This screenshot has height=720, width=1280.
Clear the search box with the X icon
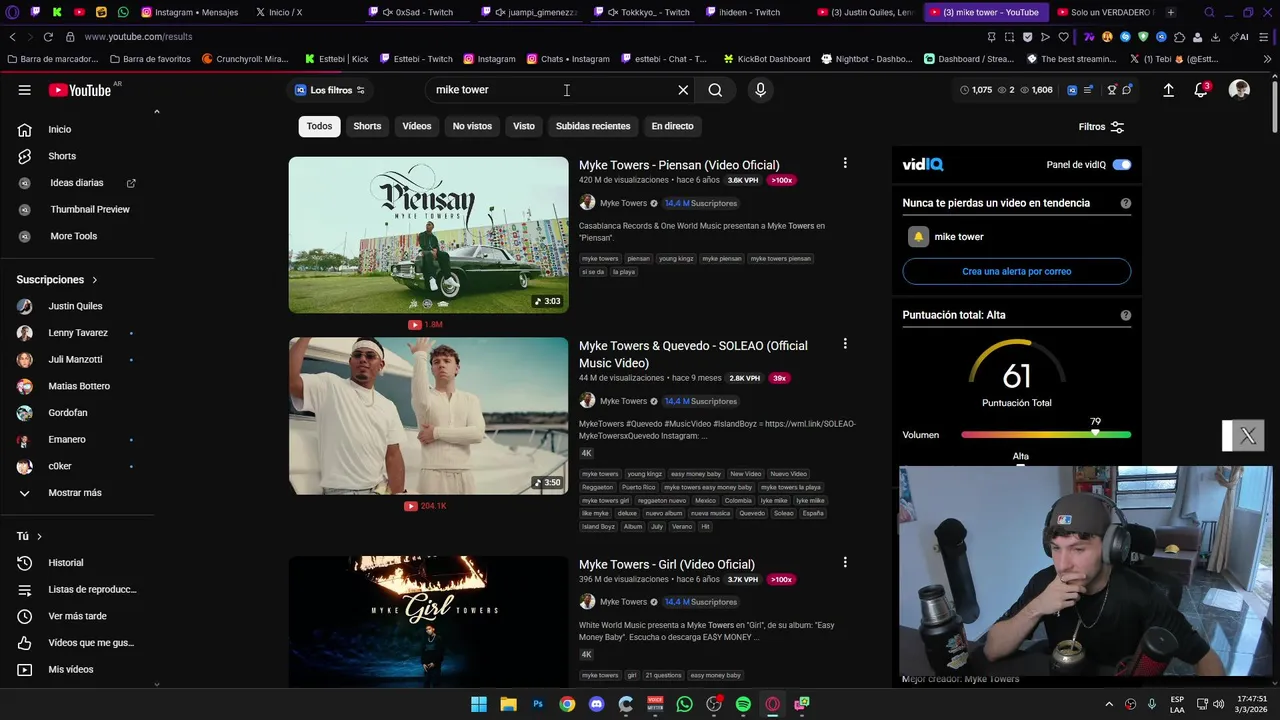point(683,90)
